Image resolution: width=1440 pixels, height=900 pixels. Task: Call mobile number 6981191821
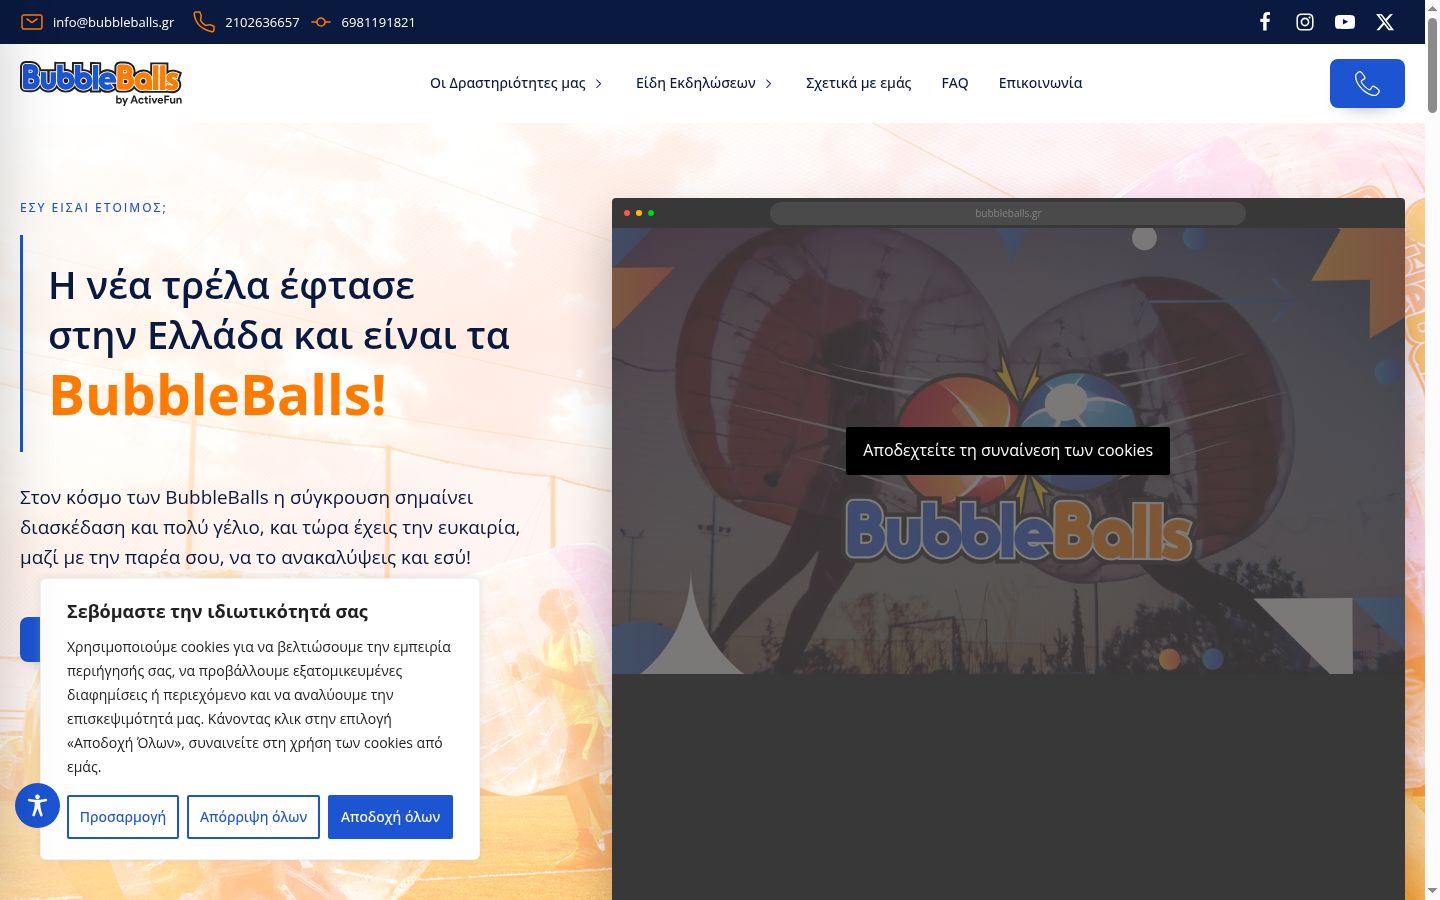[378, 22]
